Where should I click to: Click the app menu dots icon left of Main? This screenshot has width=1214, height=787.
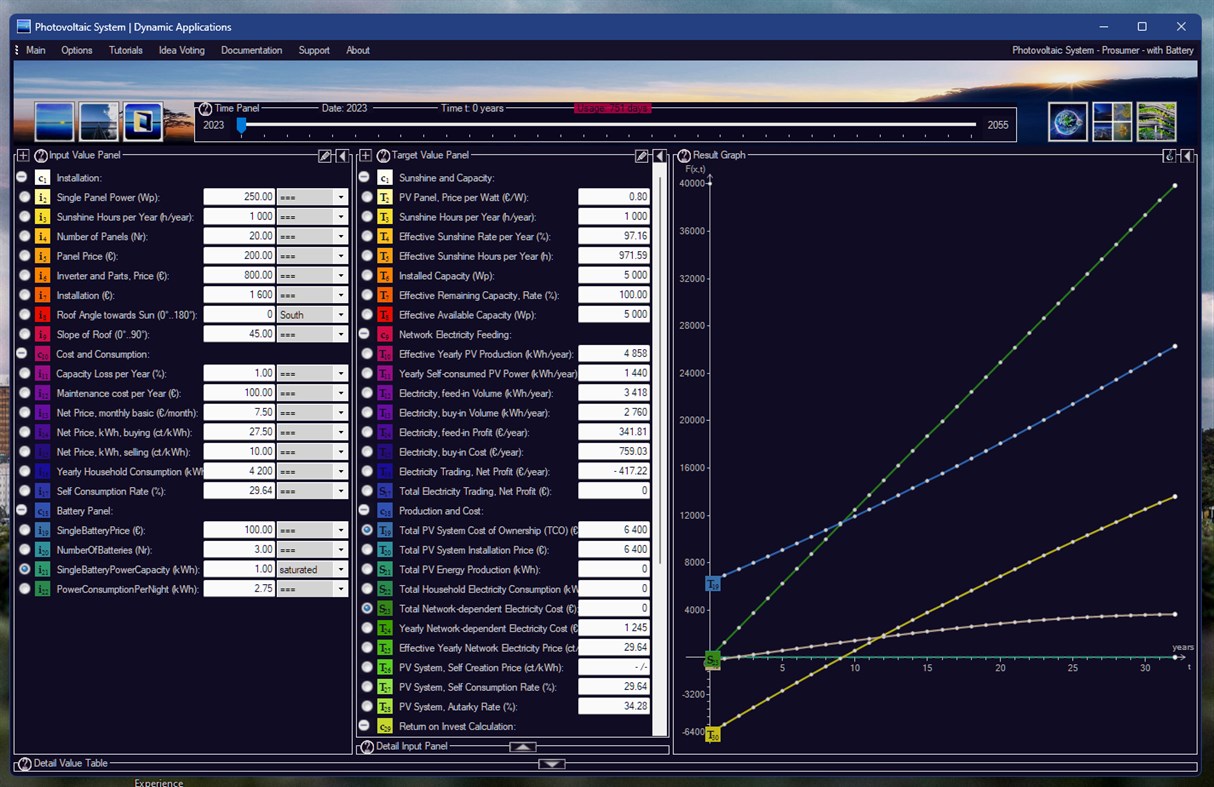click(17, 50)
